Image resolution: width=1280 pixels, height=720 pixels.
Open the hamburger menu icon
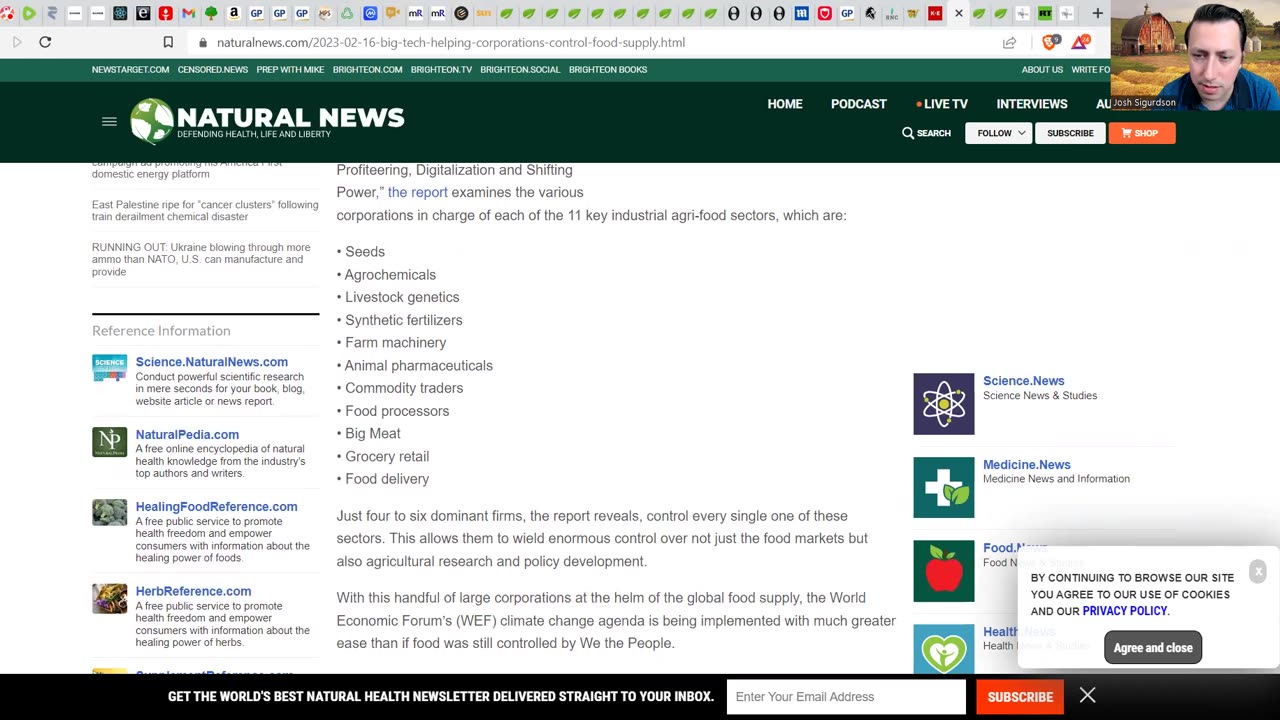pos(109,121)
